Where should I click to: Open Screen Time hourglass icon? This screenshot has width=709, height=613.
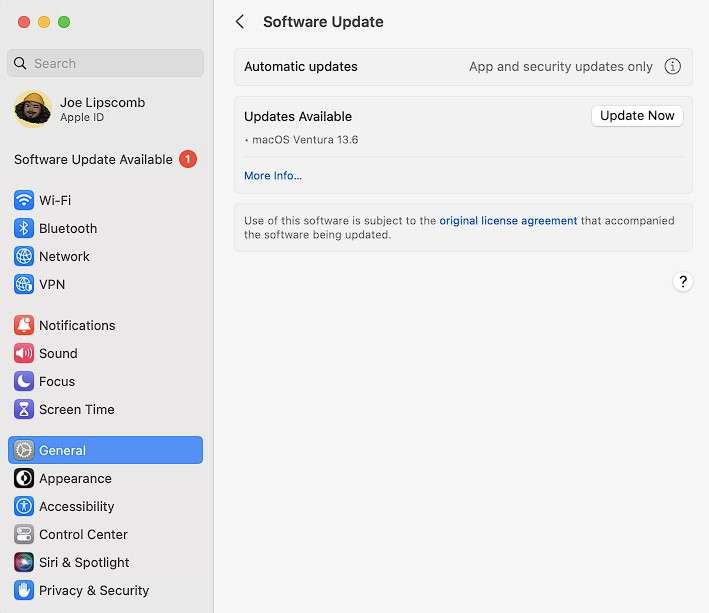(24, 409)
